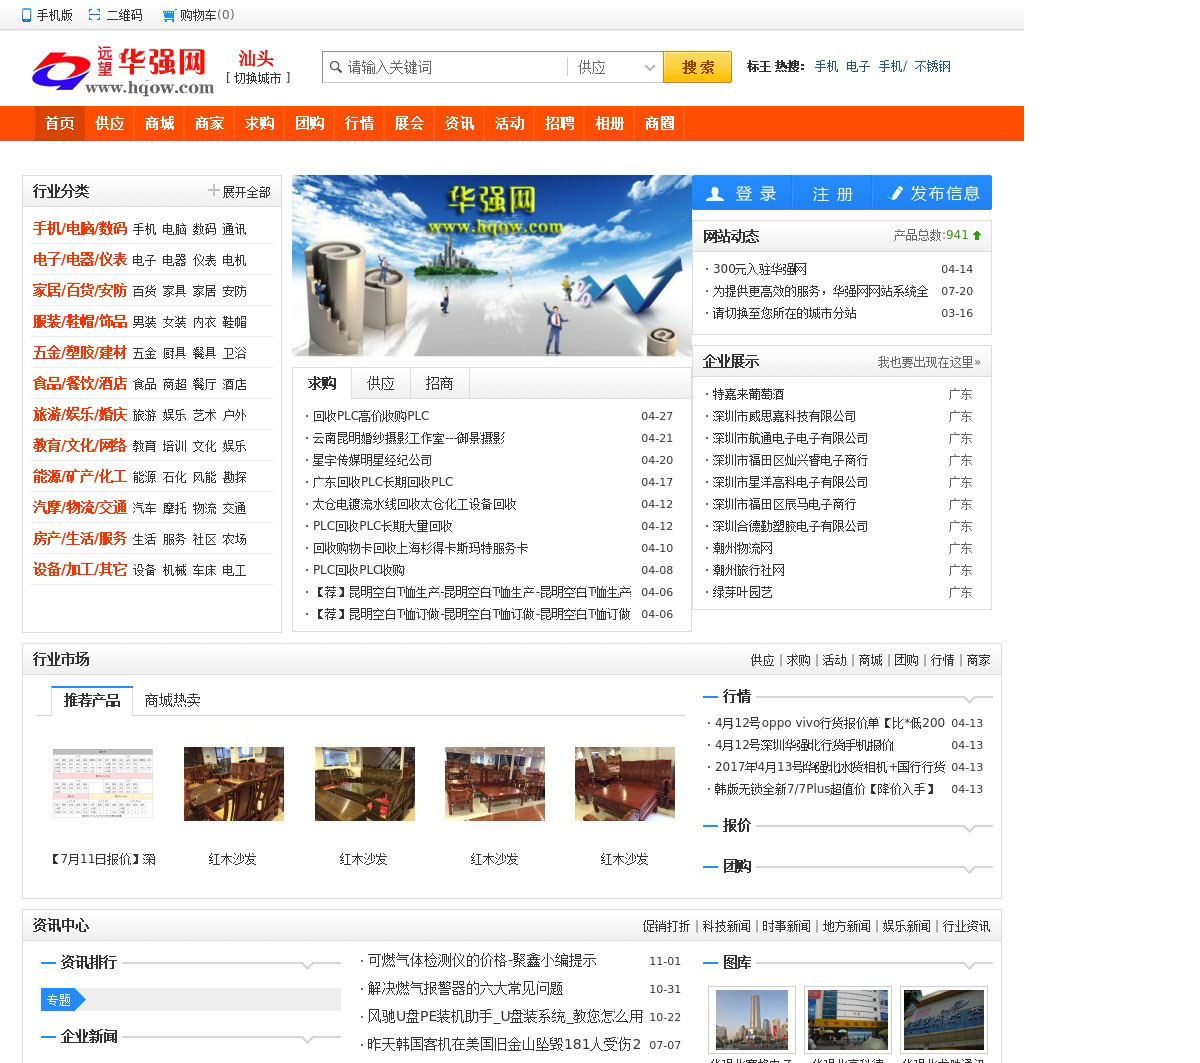The width and height of the screenshot is (1200, 1063).
Task: Go to 首页 in the navigation bar
Action: pos(60,123)
